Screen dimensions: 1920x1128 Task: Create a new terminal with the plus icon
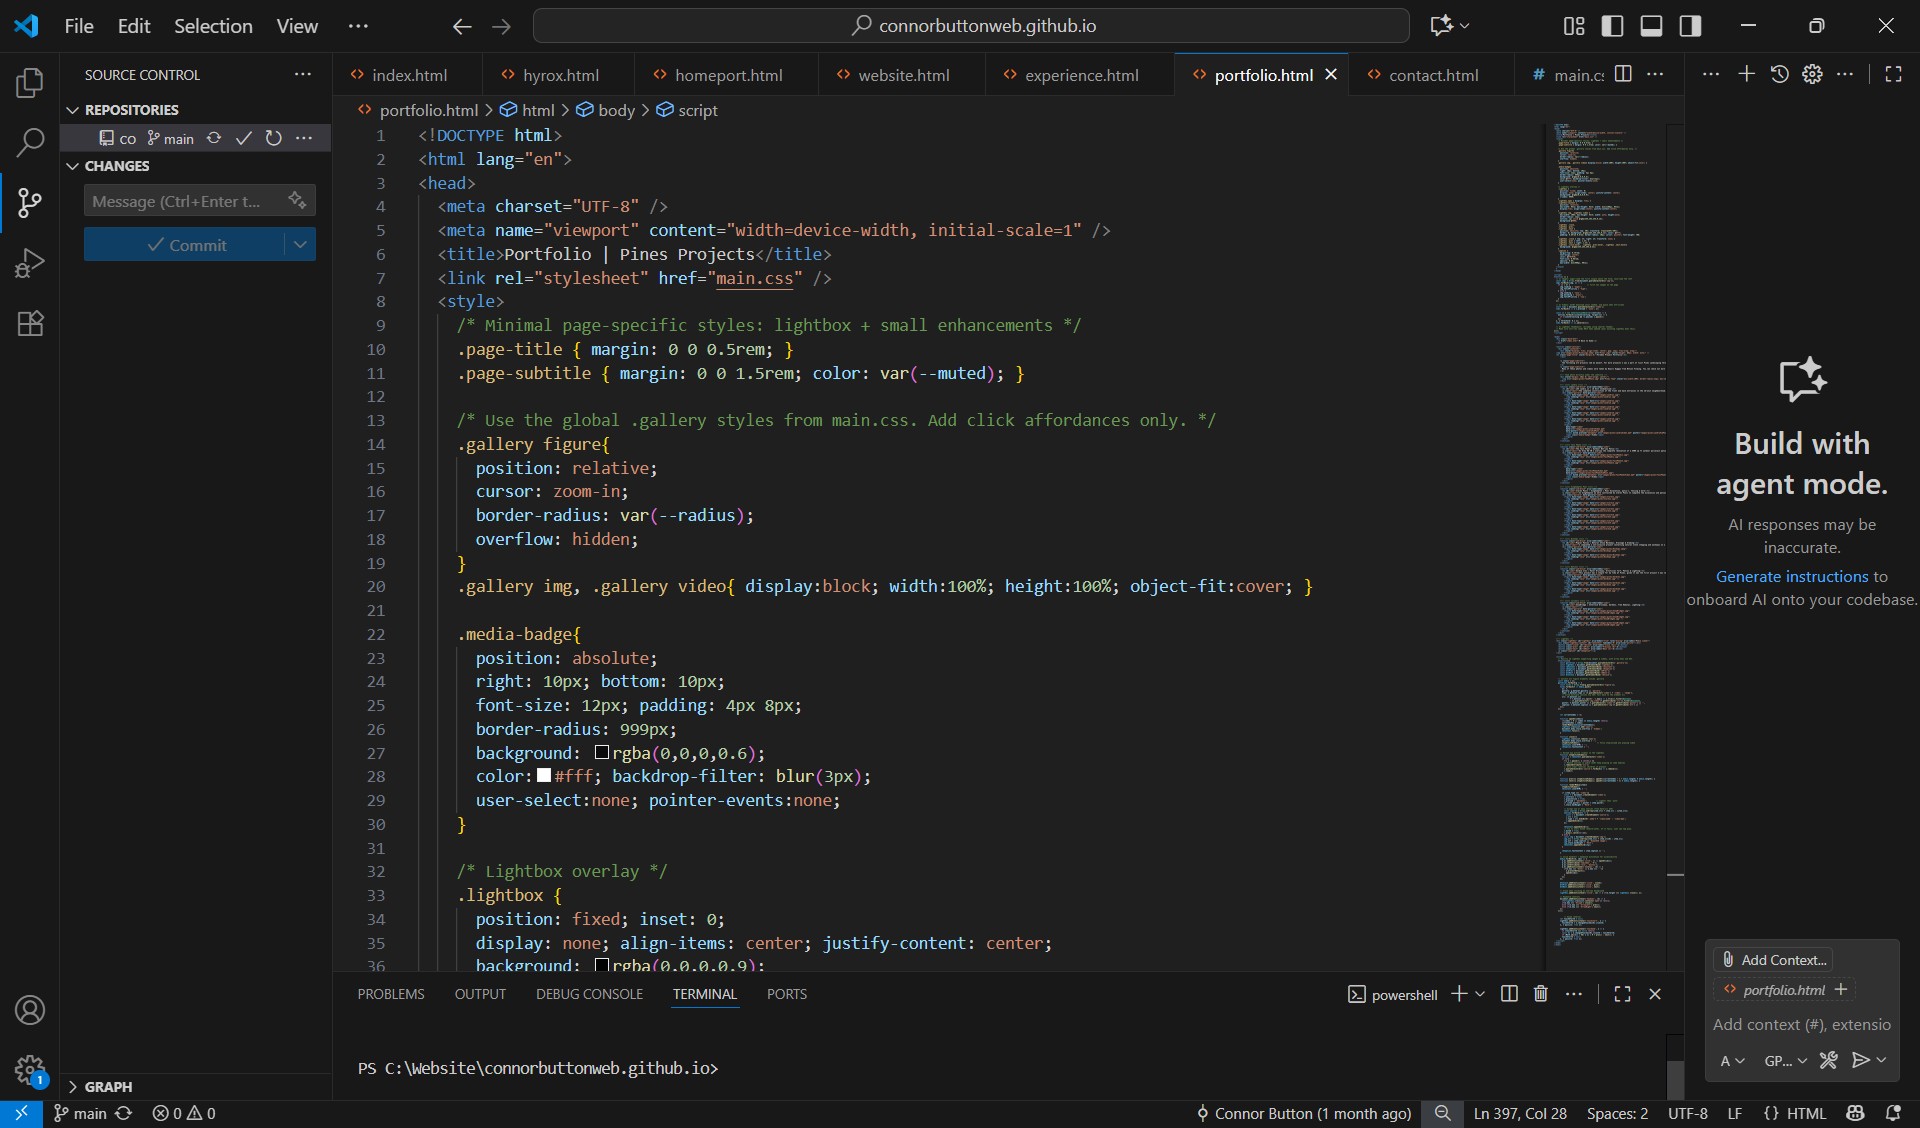1460,994
